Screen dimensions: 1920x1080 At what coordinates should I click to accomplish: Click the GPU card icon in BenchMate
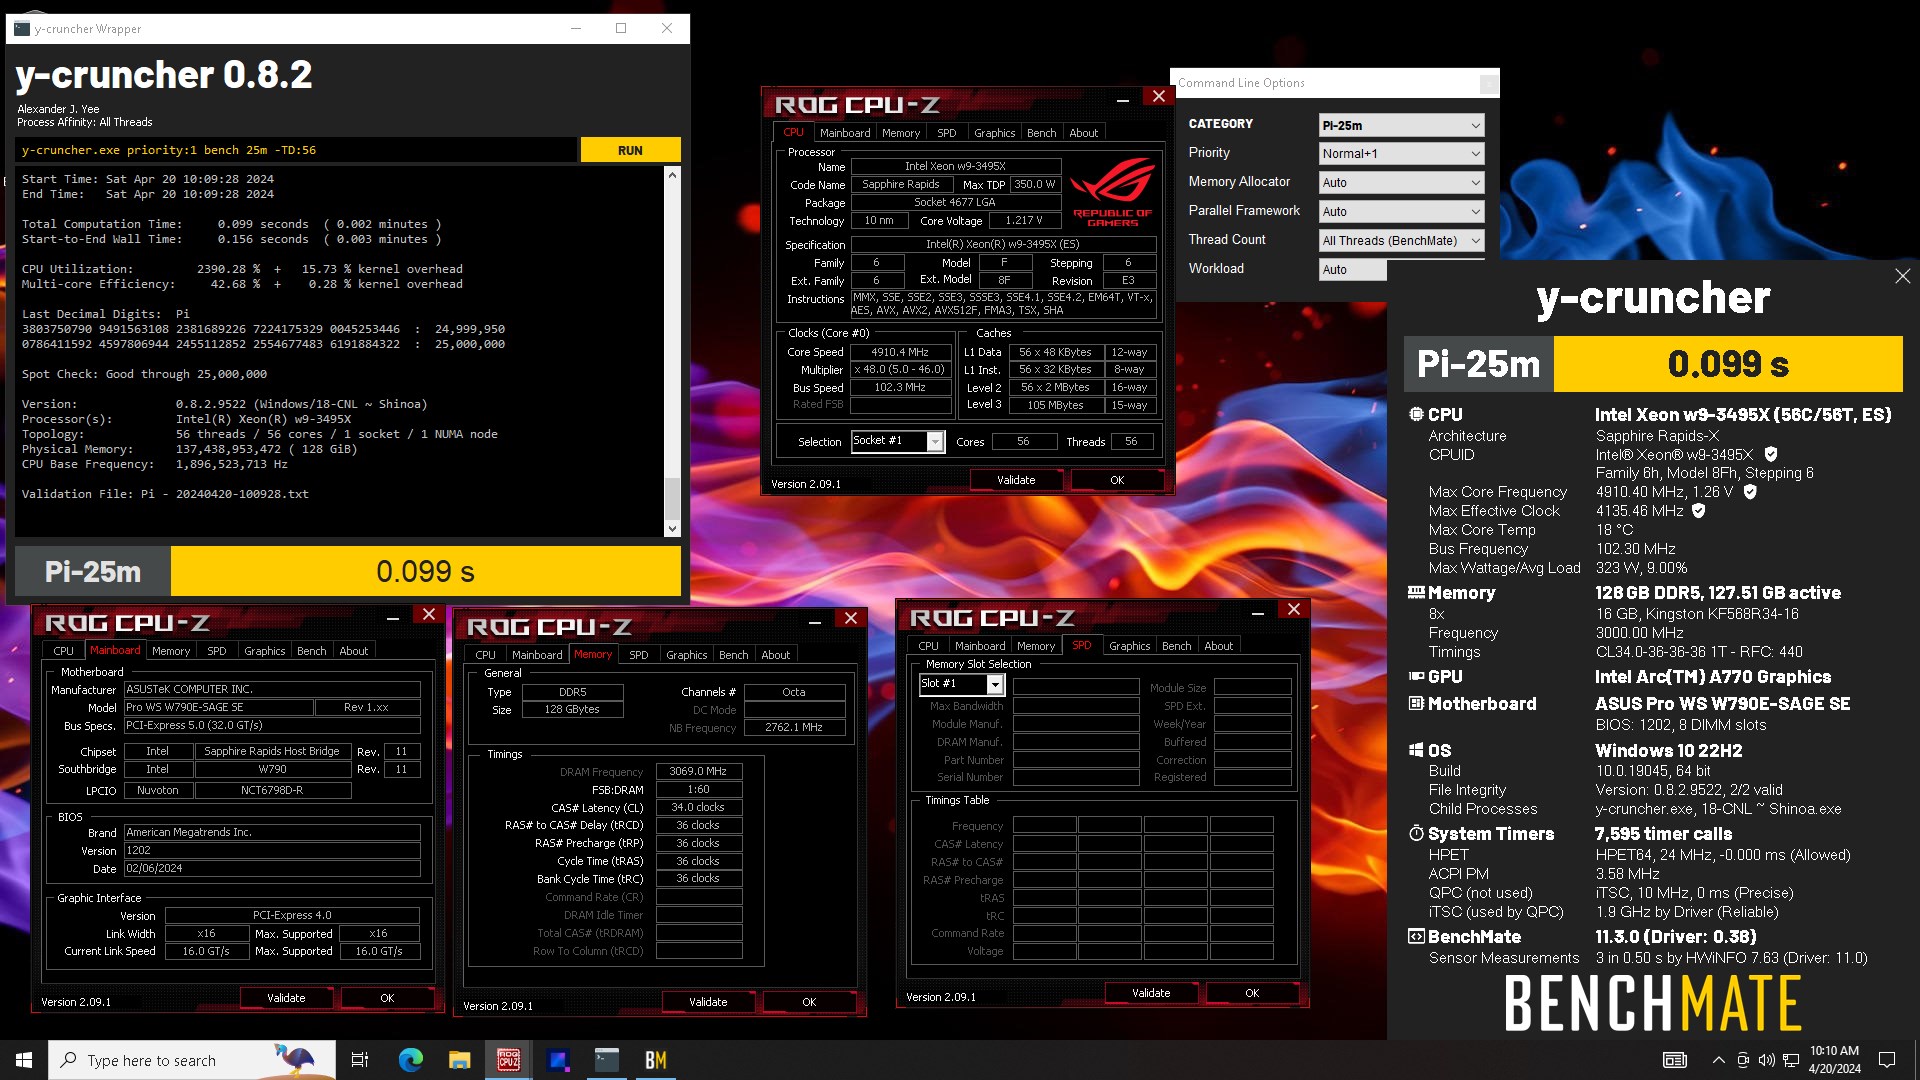point(1416,677)
